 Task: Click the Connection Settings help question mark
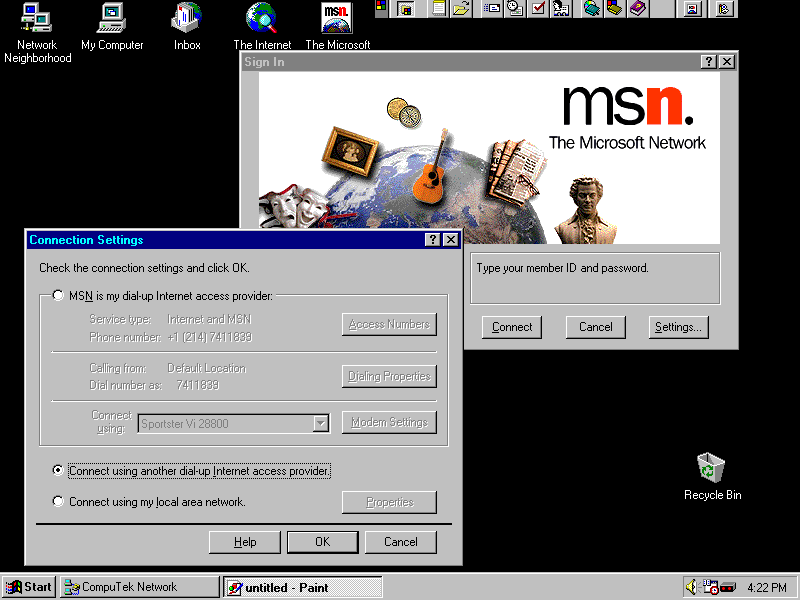[432, 240]
